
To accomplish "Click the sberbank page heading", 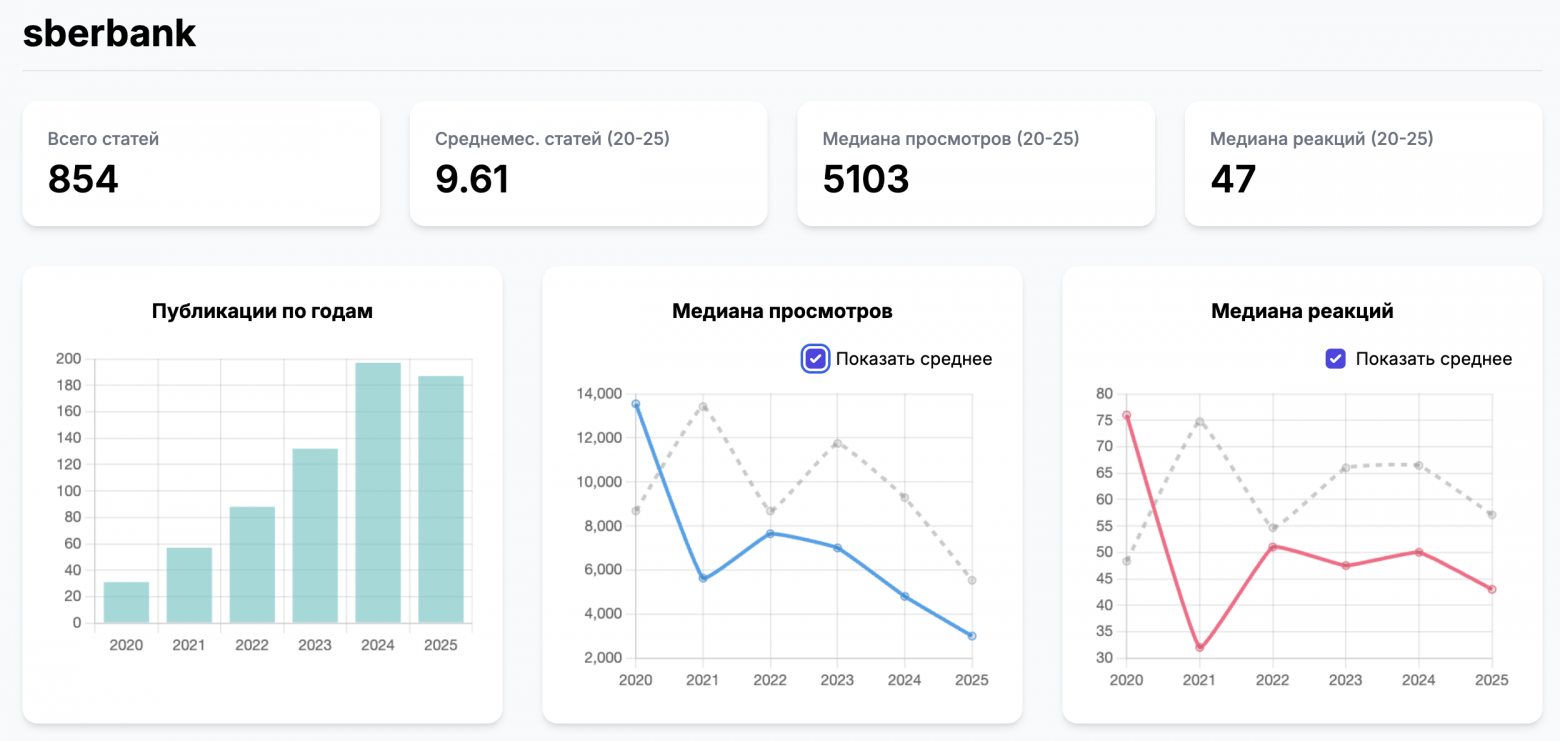I will click(x=109, y=33).
